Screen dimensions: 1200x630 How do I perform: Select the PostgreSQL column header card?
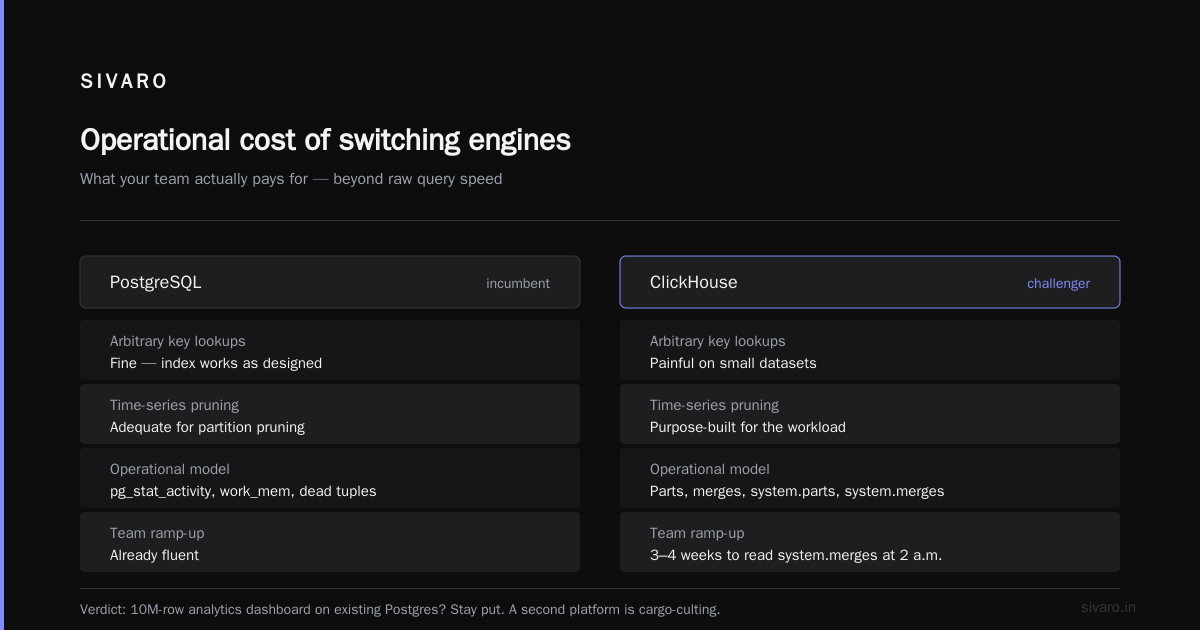pos(330,282)
